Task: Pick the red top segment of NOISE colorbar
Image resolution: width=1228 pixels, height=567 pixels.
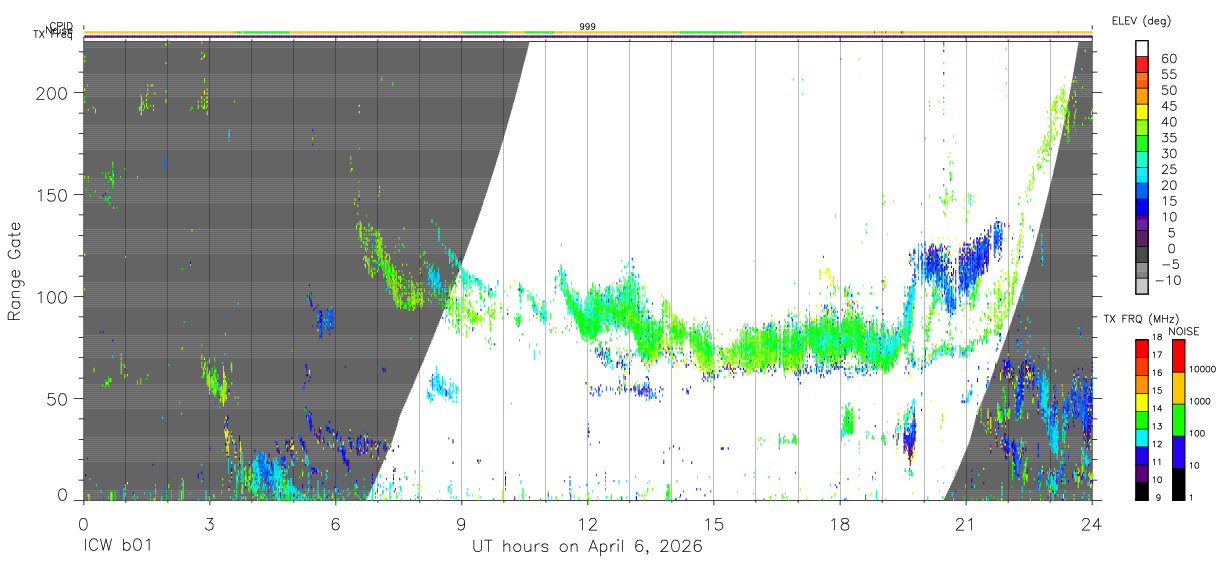Action: (1179, 356)
